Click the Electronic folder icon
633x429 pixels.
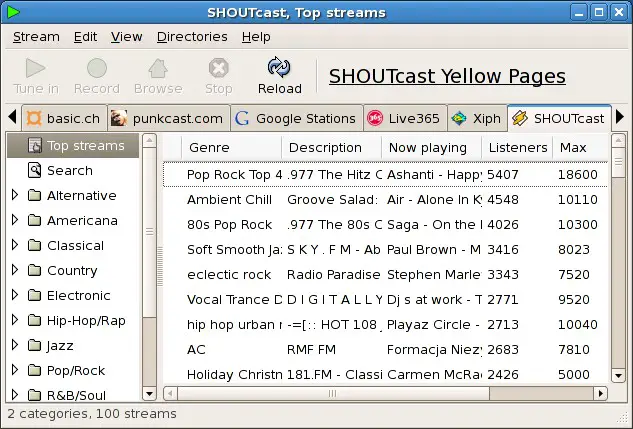[x=35, y=296]
